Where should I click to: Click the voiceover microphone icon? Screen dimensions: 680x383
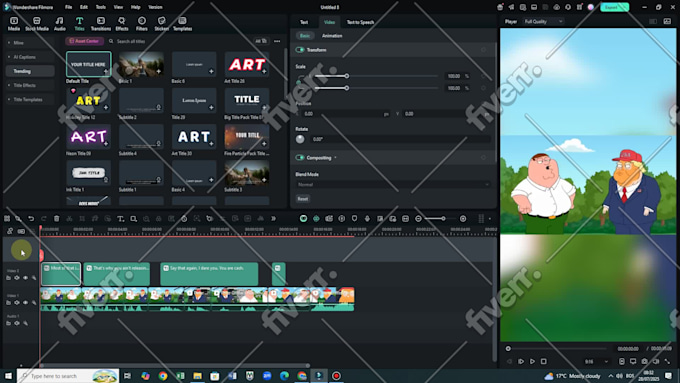pos(367,219)
